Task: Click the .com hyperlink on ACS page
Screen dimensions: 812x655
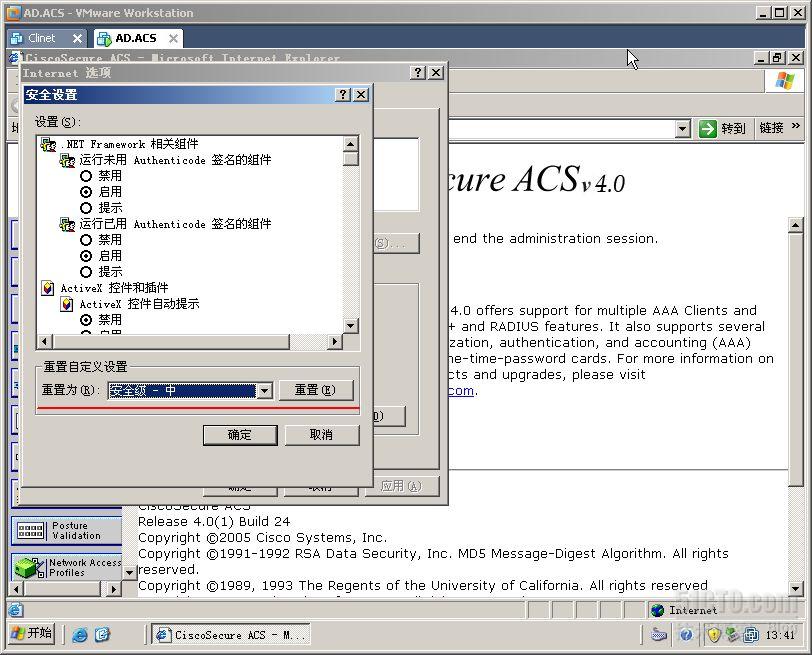Action: tap(461, 390)
